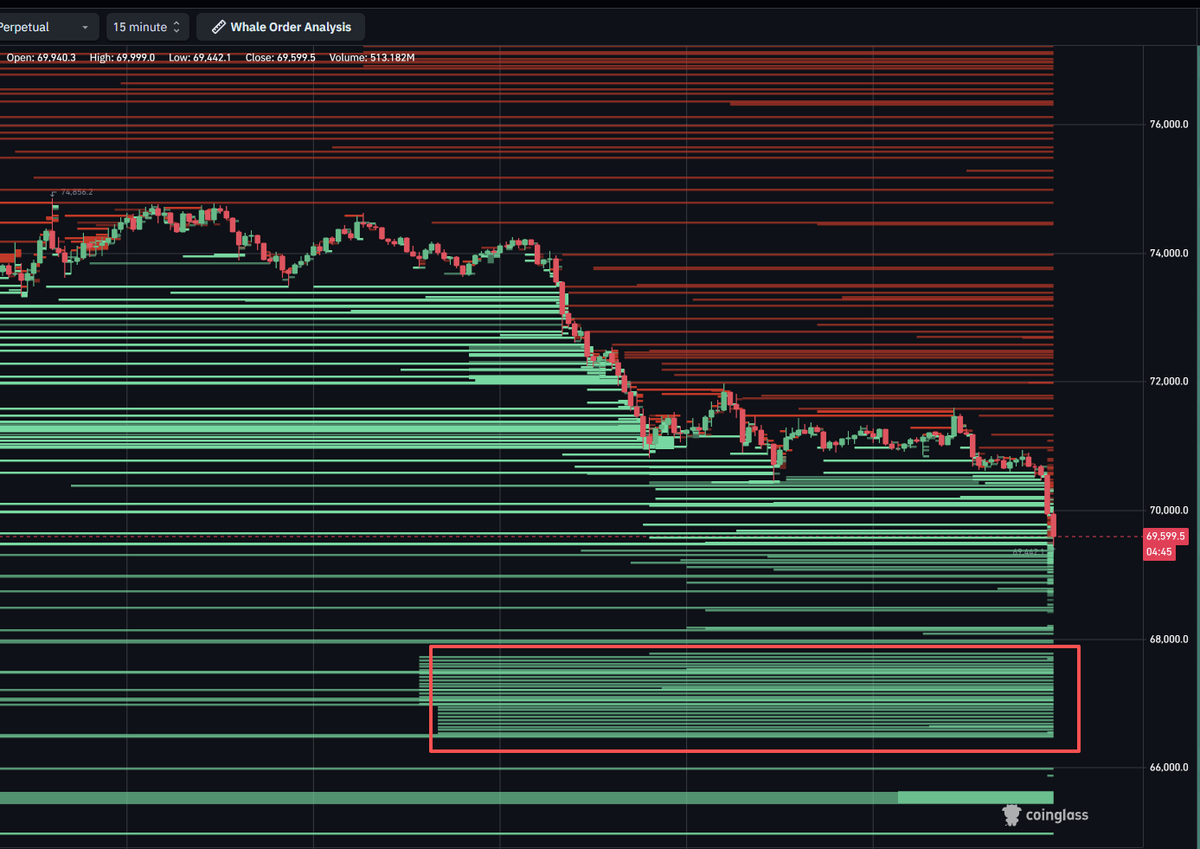Click the Open: 69,940.3 readout
This screenshot has width=1200, height=849.
click(41, 57)
